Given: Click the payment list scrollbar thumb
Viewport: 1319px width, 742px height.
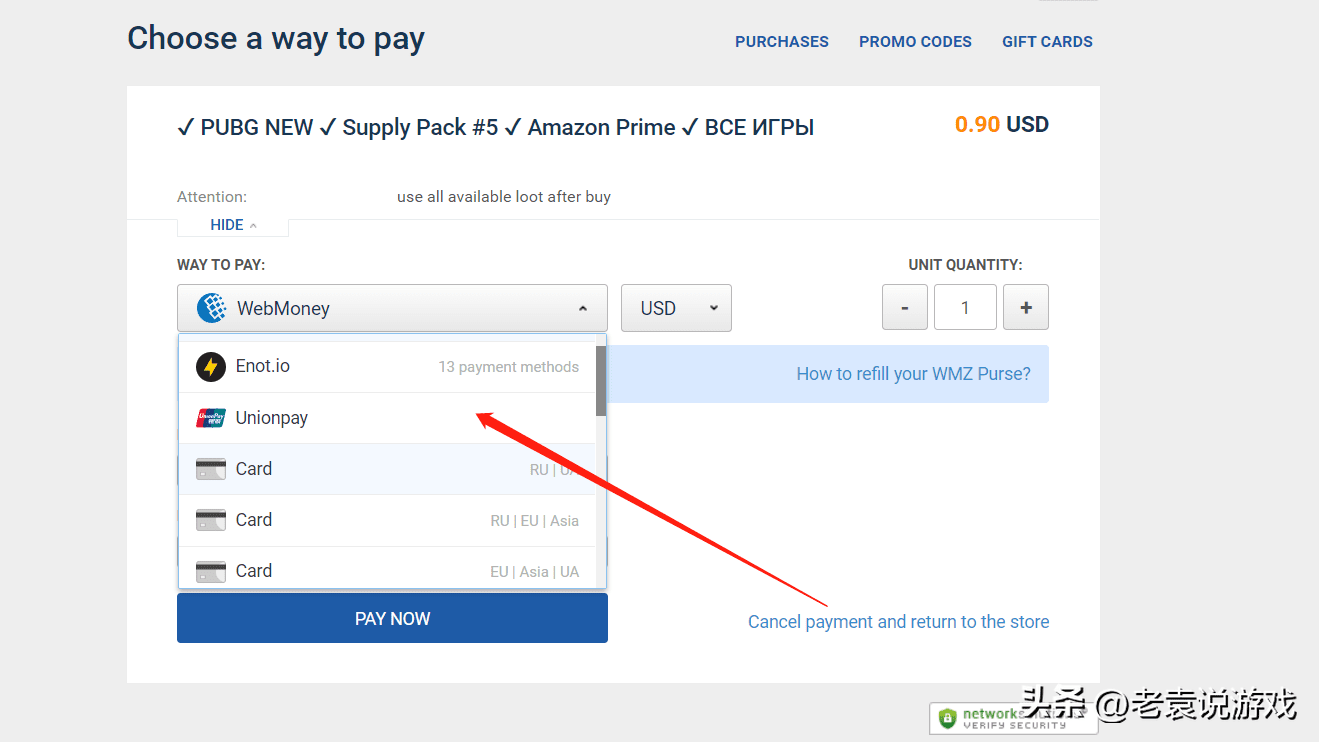Looking at the screenshot, I should click(601, 381).
